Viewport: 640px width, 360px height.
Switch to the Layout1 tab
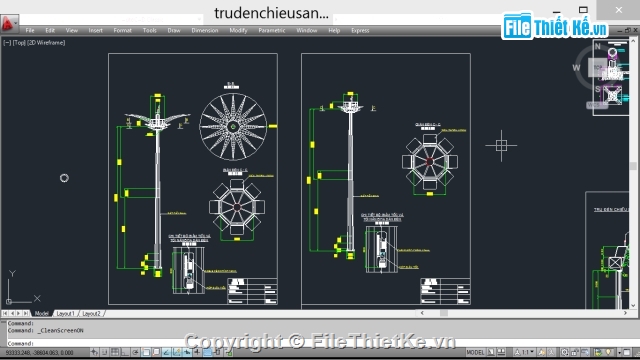66,313
